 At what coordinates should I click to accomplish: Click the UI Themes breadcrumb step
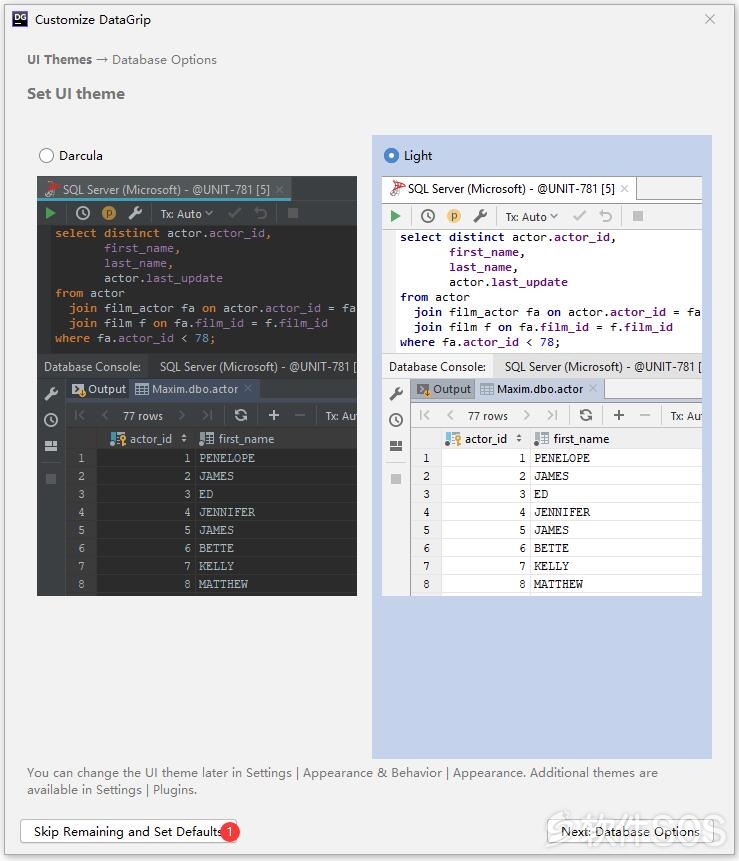[59, 59]
